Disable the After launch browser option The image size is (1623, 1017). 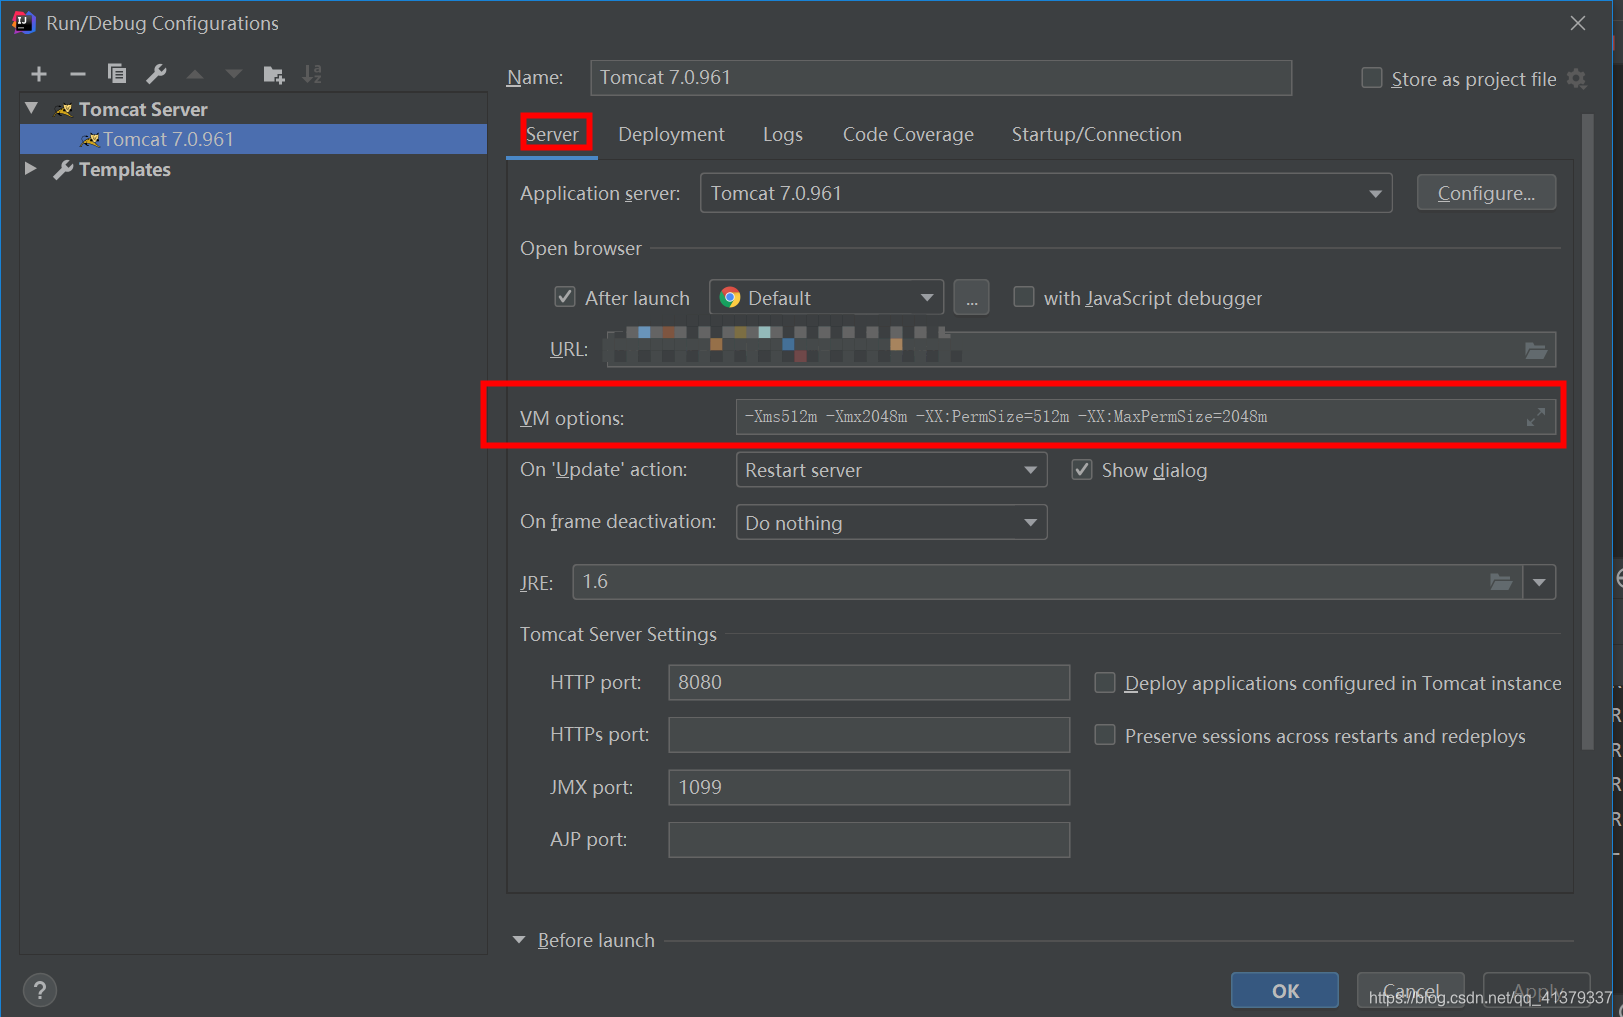coord(565,296)
